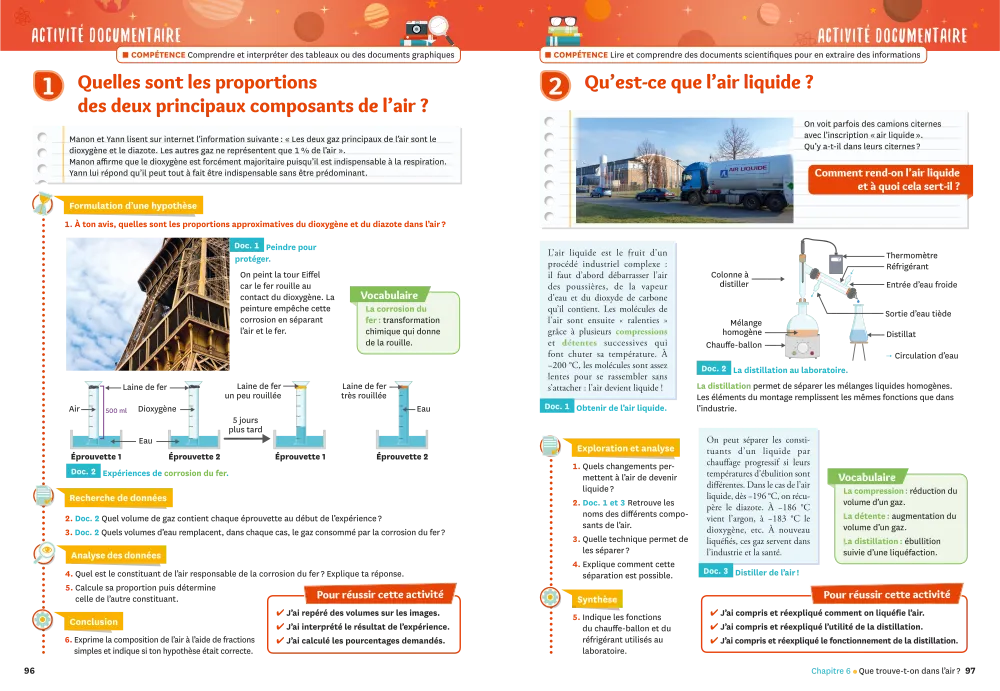Click the highlighted word 'compressions' in Doc. 1 text
Screen dimensions: 1000x691
pyautogui.click(x=642, y=331)
